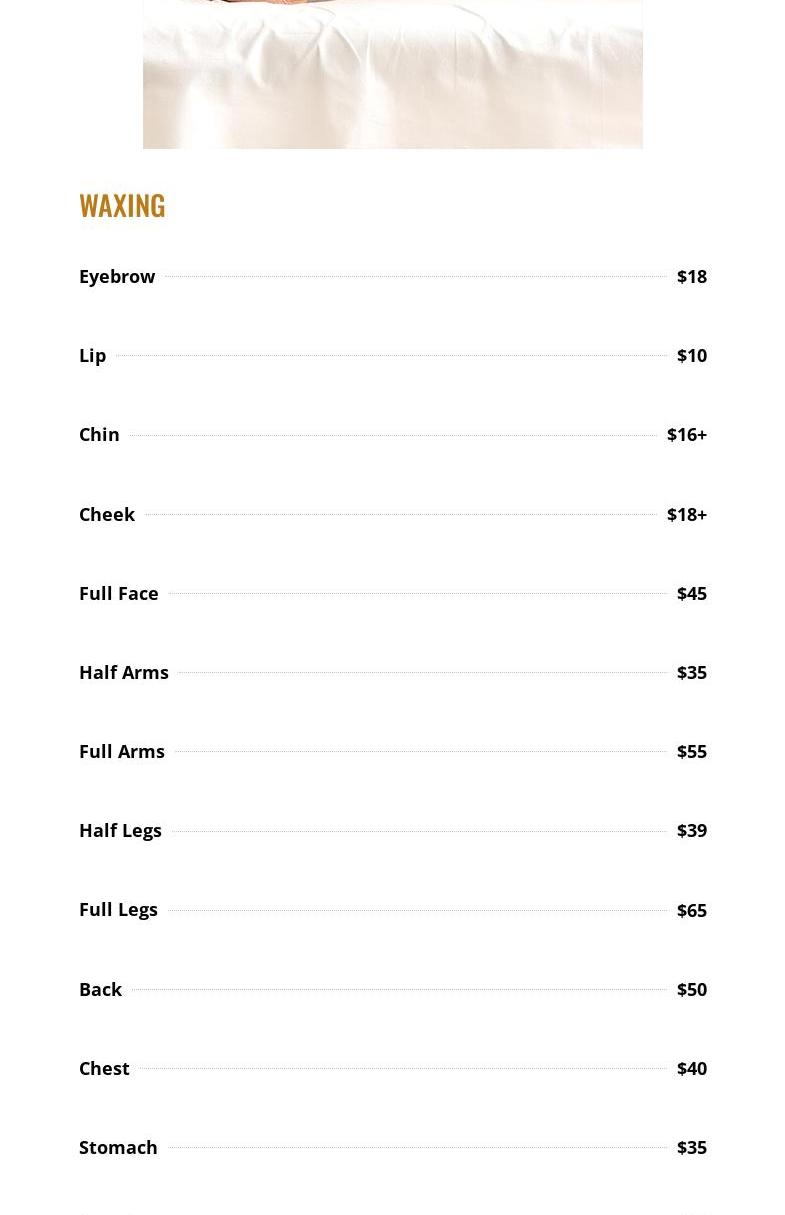Click the massage table image at top
The width and height of the screenshot is (785, 1215).
click(392, 74)
